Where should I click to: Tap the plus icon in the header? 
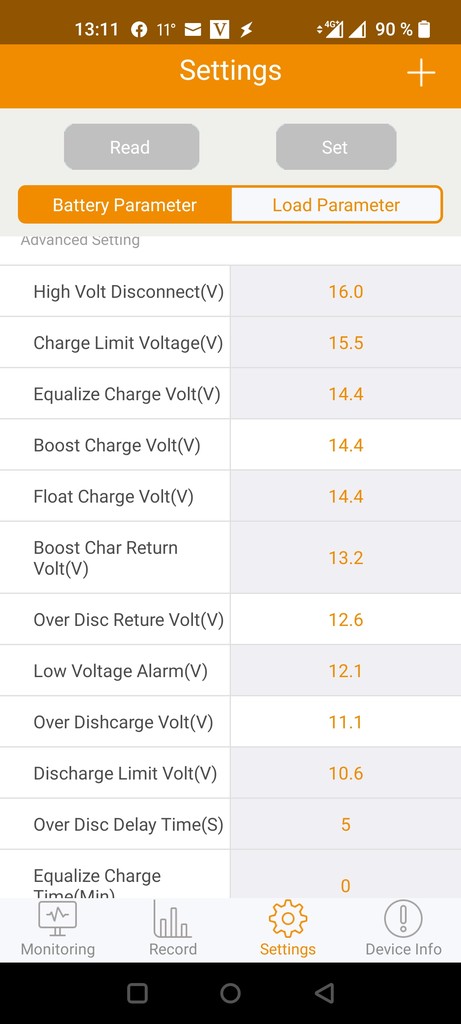tap(421, 72)
